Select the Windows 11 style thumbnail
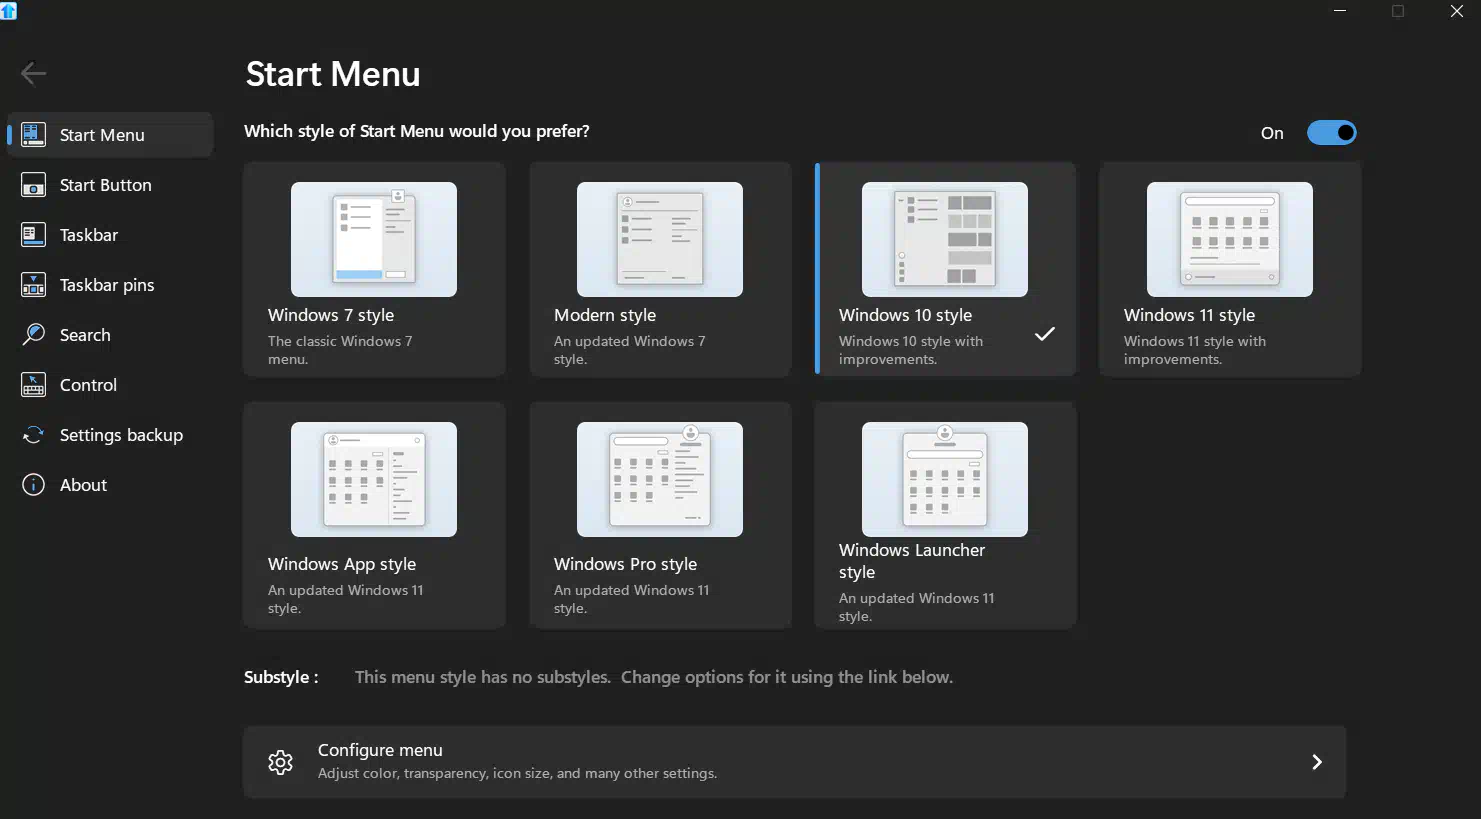 (x=1230, y=239)
